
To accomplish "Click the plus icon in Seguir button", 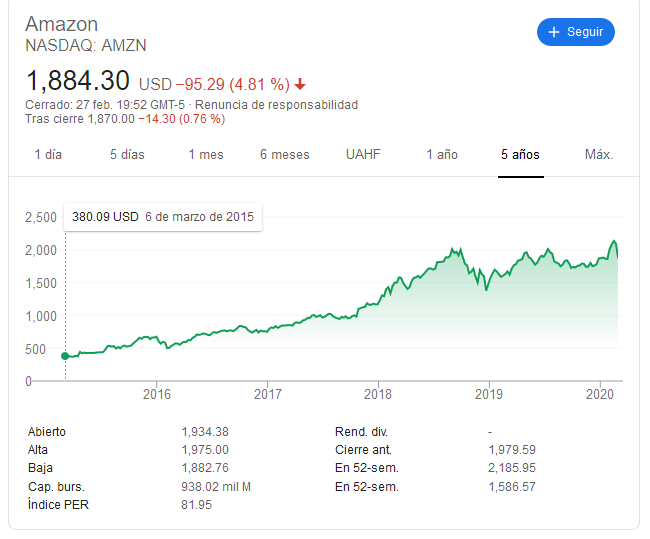I will click(553, 32).
